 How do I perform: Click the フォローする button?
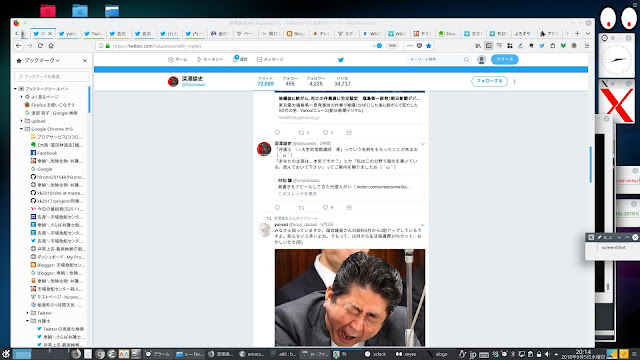(x=489, y=81)
